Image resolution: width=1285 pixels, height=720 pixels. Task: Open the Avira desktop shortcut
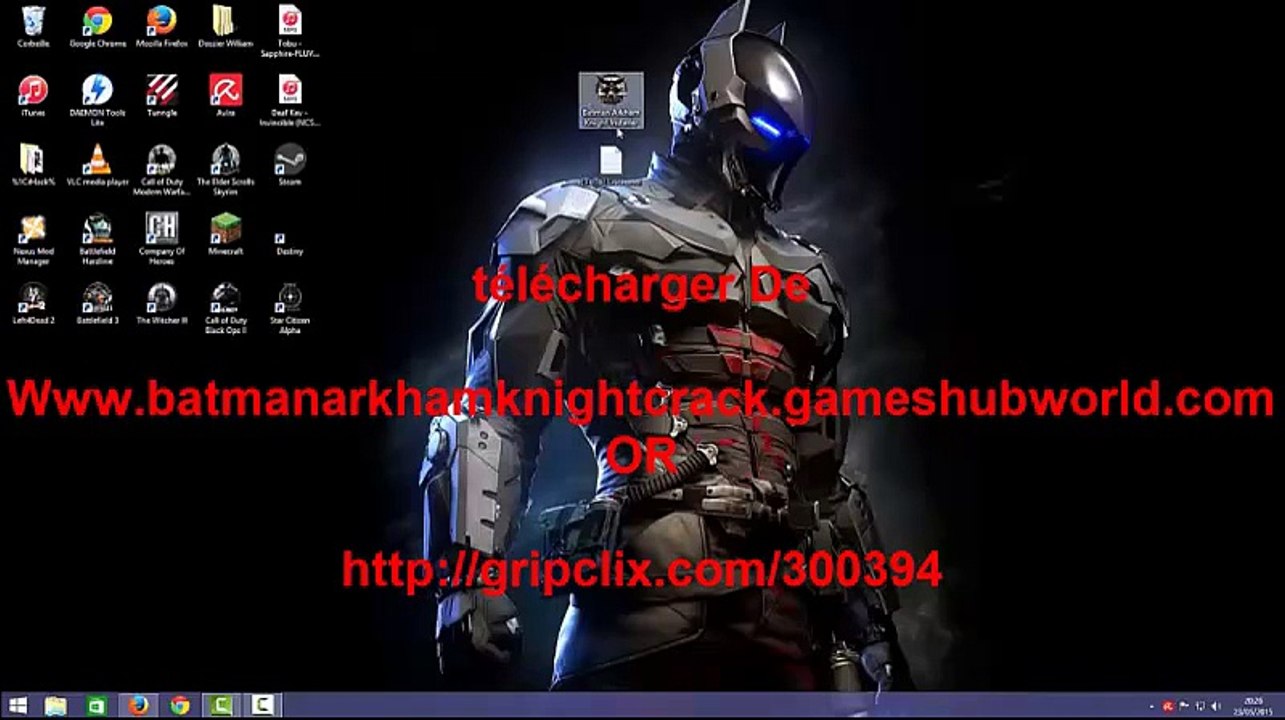(x=225, y=96)
